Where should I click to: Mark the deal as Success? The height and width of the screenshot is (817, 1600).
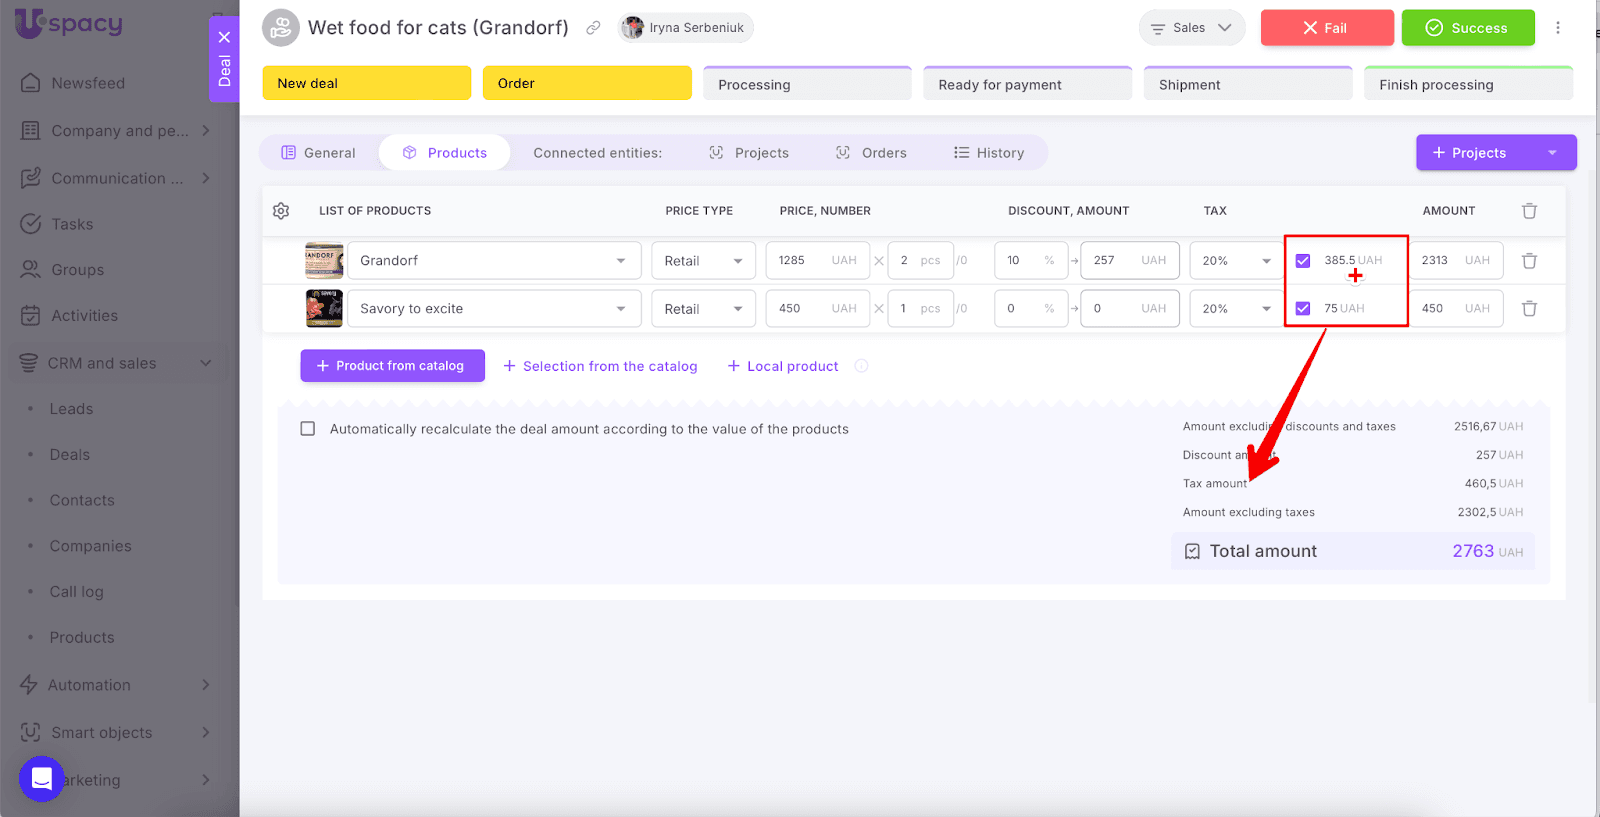click(x=1467, y=28)
